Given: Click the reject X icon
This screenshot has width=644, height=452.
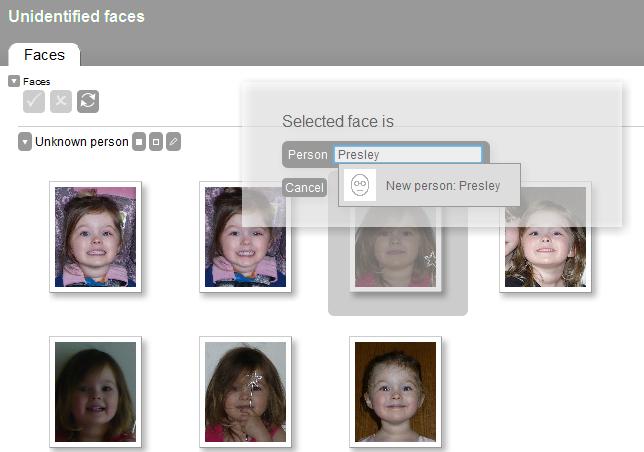Looking at the screenshot, I should coord(61,101).
